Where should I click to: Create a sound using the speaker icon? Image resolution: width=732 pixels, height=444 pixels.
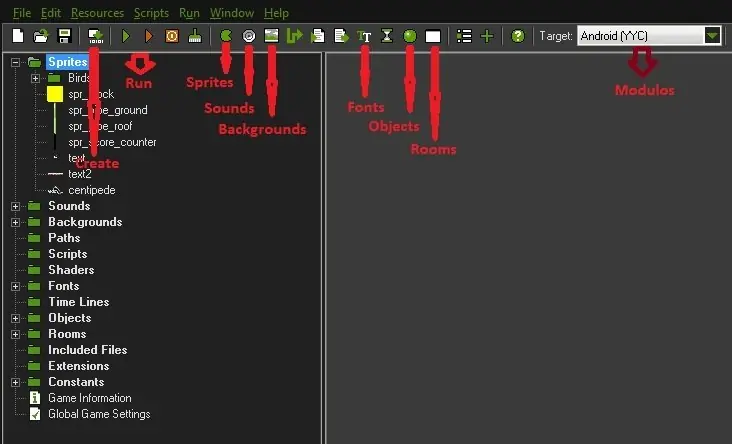[x=249, y=36]
